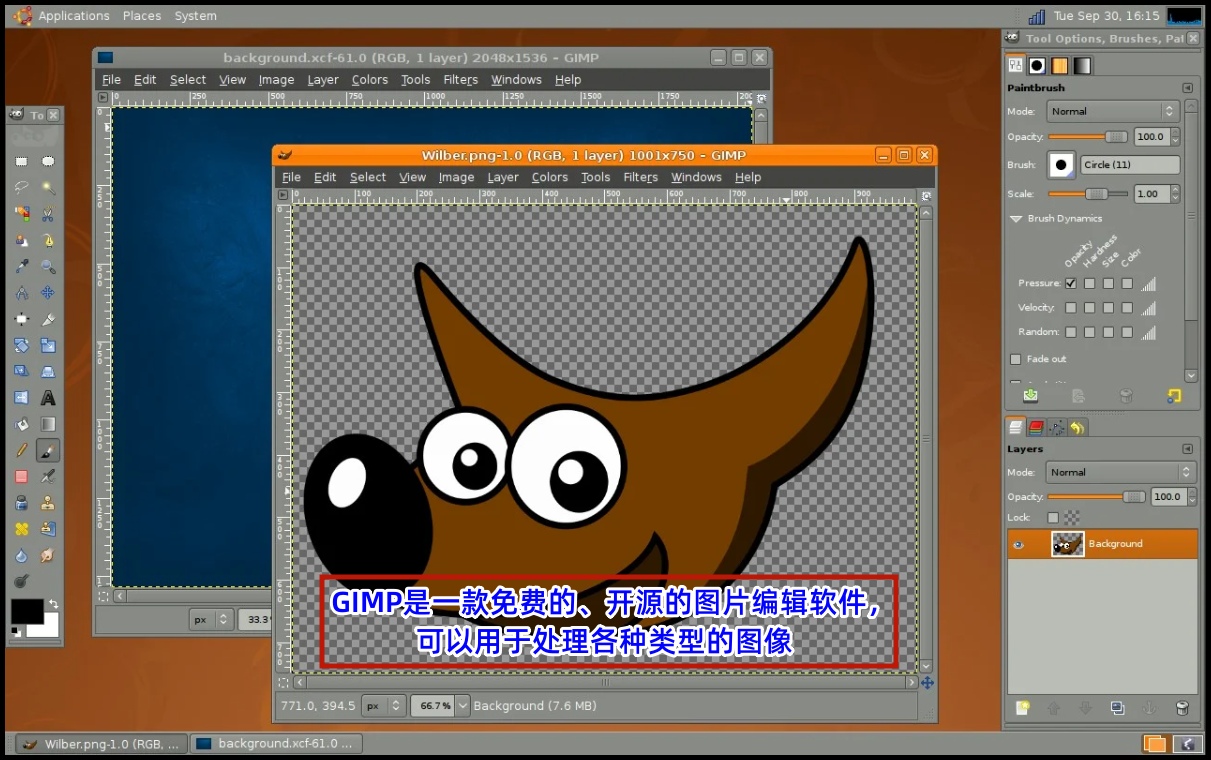This screenshot has height=760, width=1211.
Task: Select the Paintbrush tool
Action: (x=48, y=451)
